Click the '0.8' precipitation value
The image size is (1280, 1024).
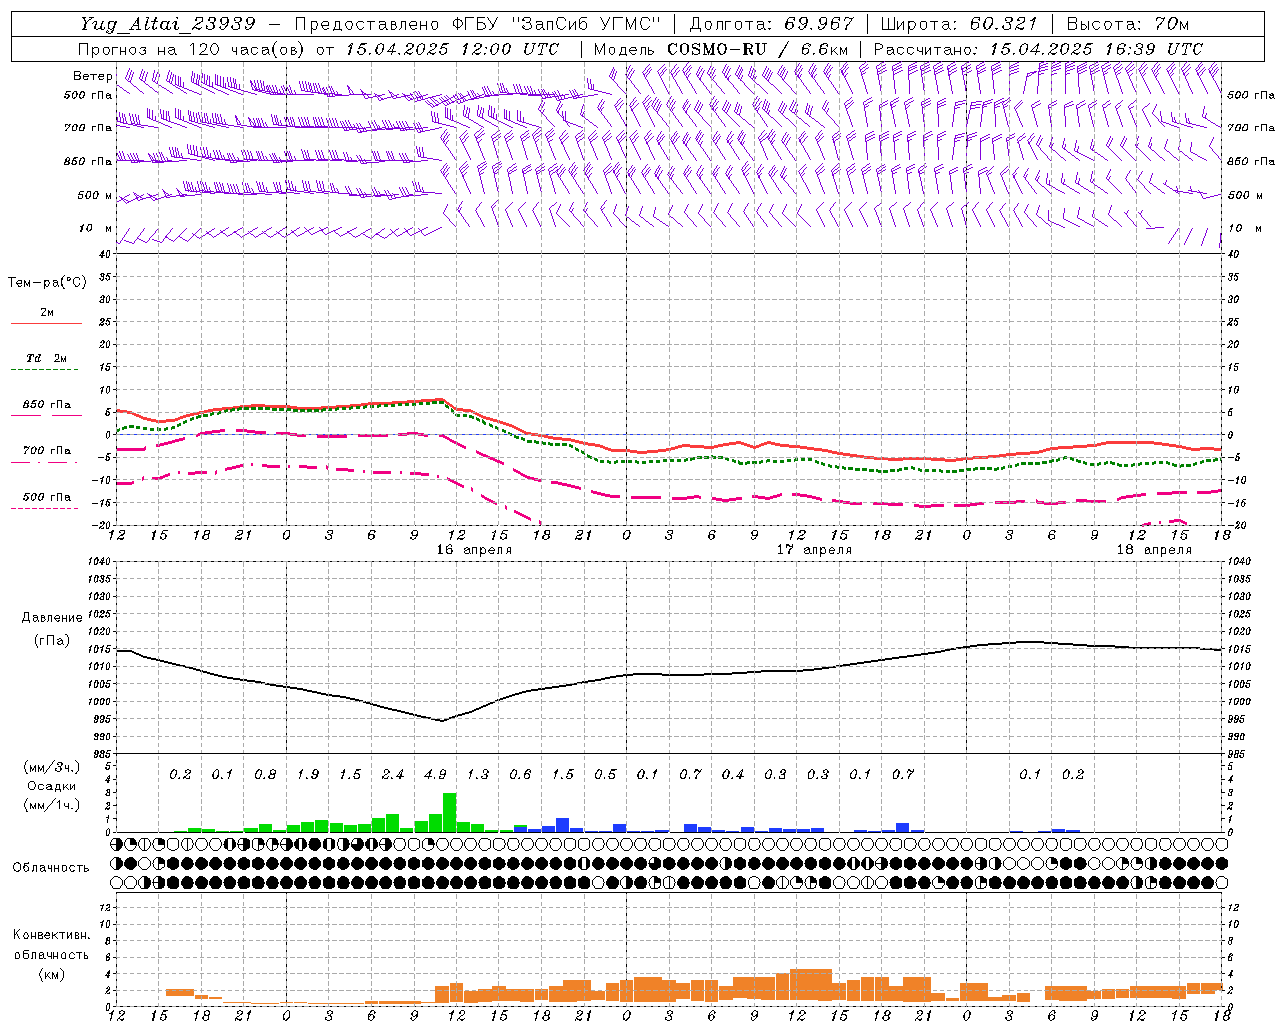click(265, 775)
